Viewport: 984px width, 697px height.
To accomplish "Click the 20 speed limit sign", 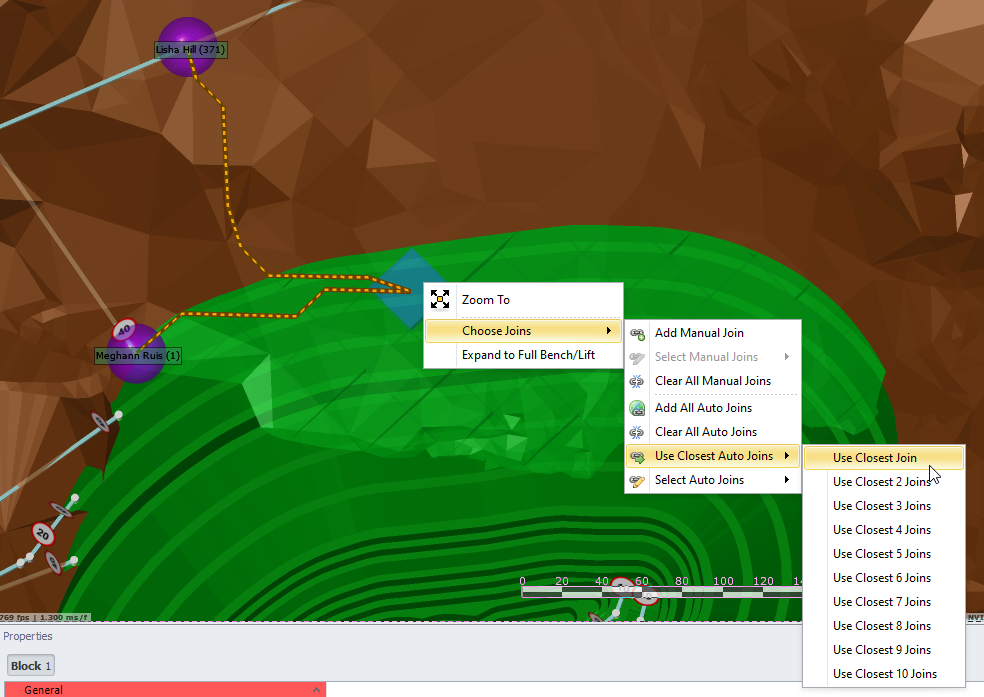I will pyautogui.click(x=43, y=534).
